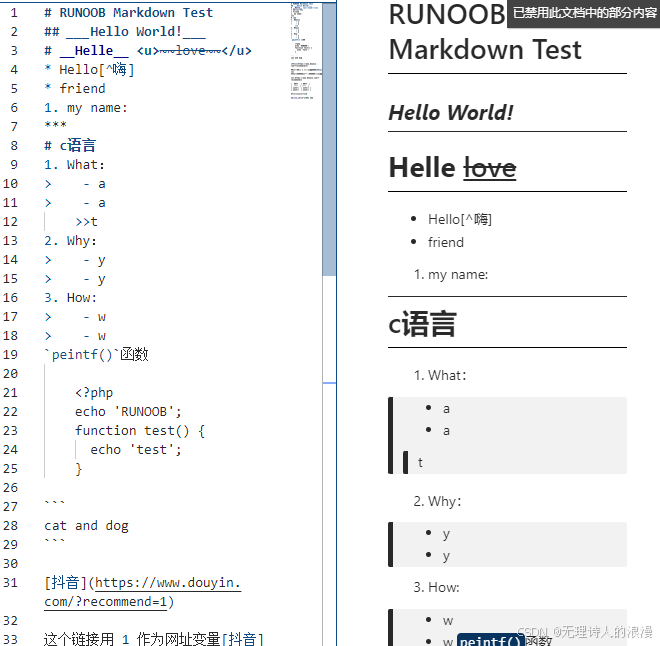
Task: Click the 'Hello[^嗨]' bullet in the preview
Action: point(460,219)
